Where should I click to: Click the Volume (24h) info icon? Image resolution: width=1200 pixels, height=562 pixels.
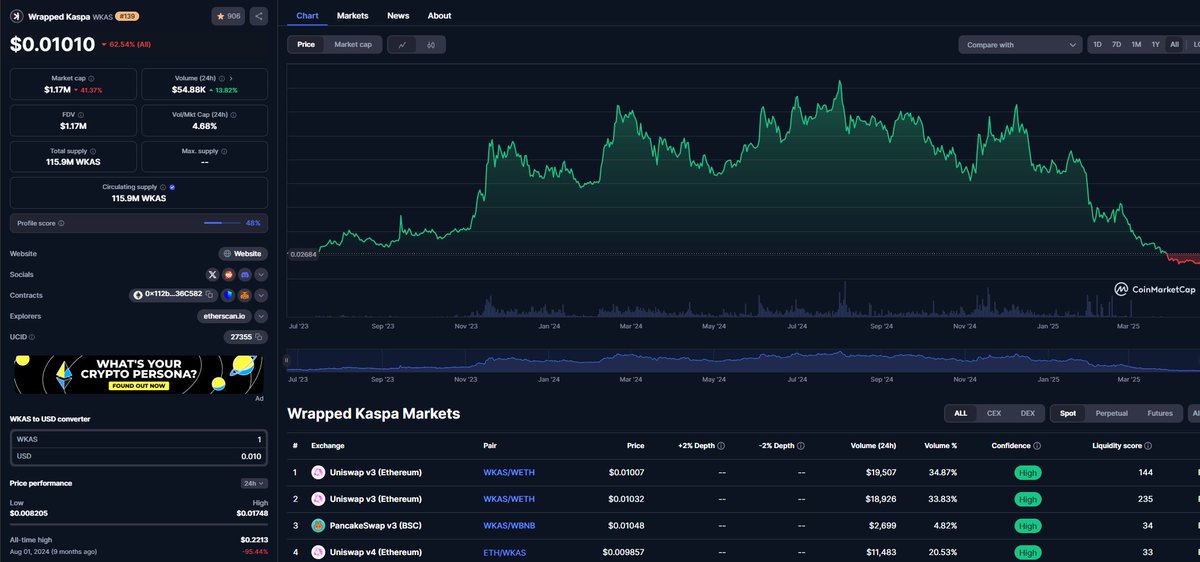(222, 78)
